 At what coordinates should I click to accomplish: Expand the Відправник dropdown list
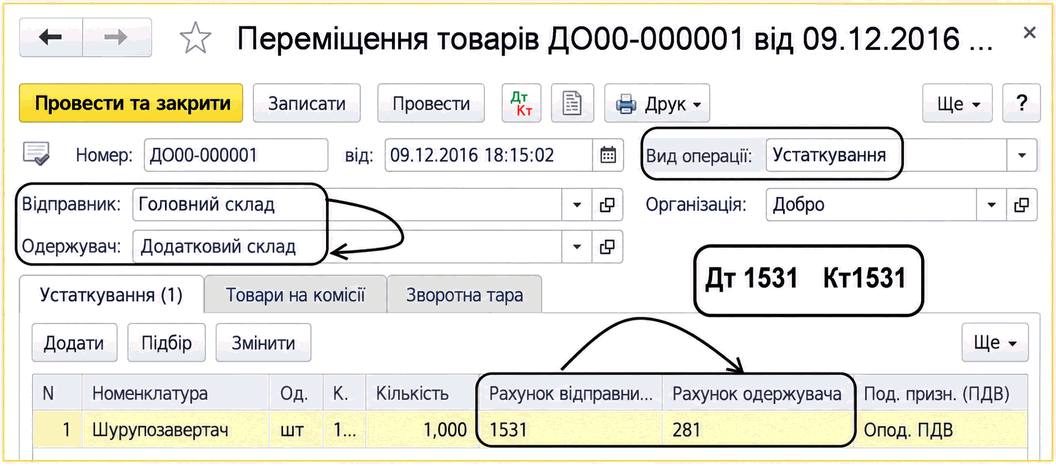coord(577,205)
